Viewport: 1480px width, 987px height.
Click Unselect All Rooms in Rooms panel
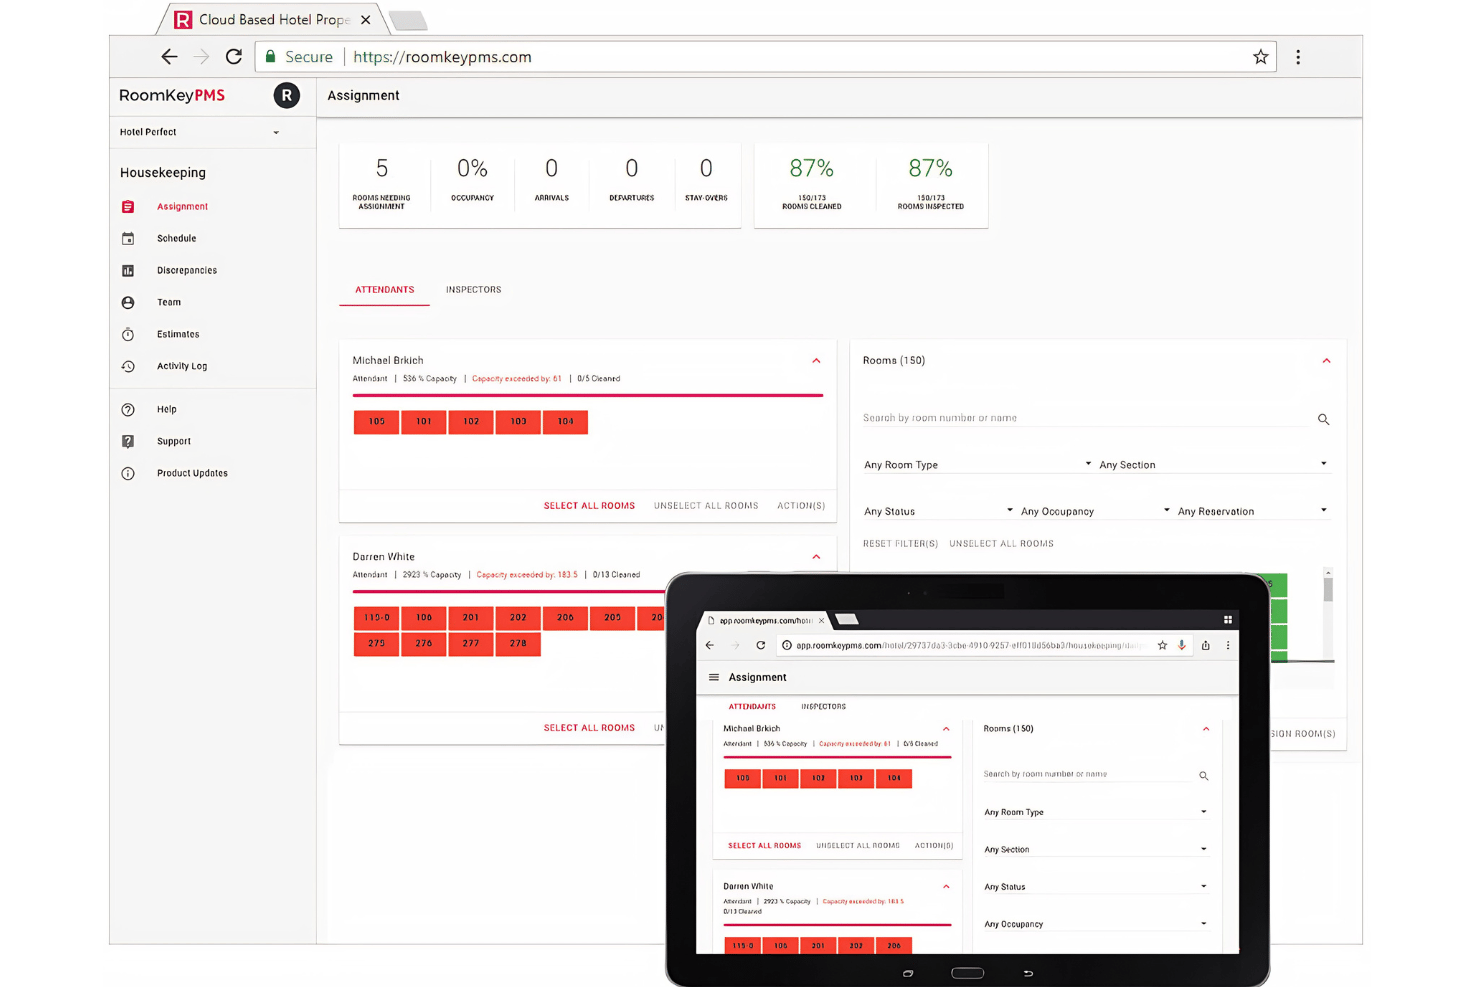(x=1001, y=544)
